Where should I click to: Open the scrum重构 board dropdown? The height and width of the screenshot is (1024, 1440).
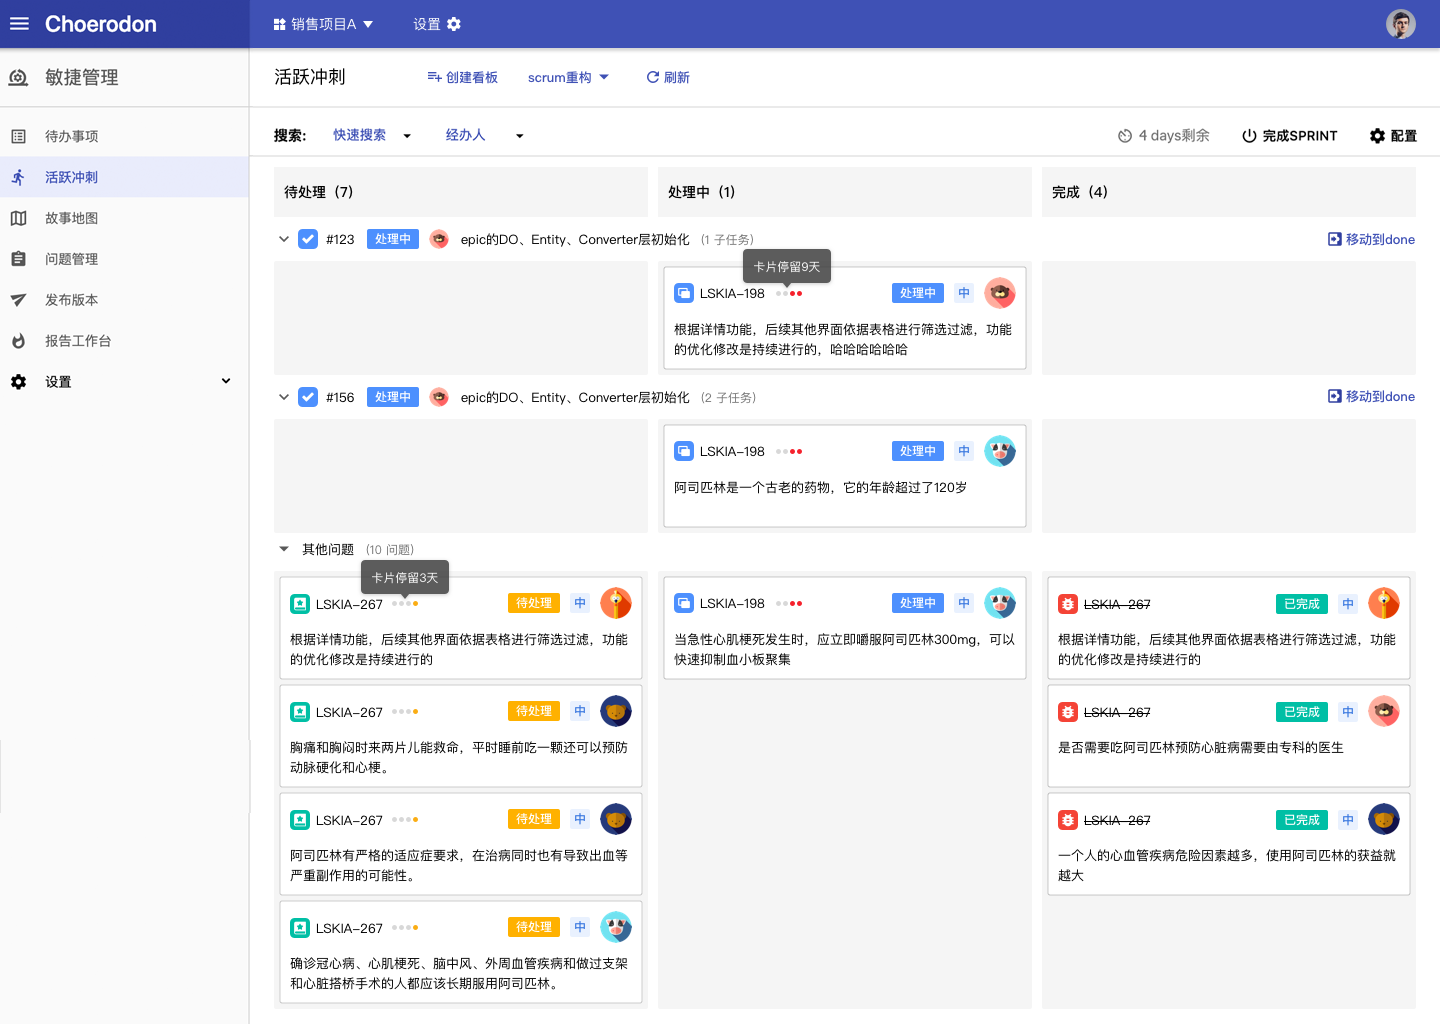[568, 77]
